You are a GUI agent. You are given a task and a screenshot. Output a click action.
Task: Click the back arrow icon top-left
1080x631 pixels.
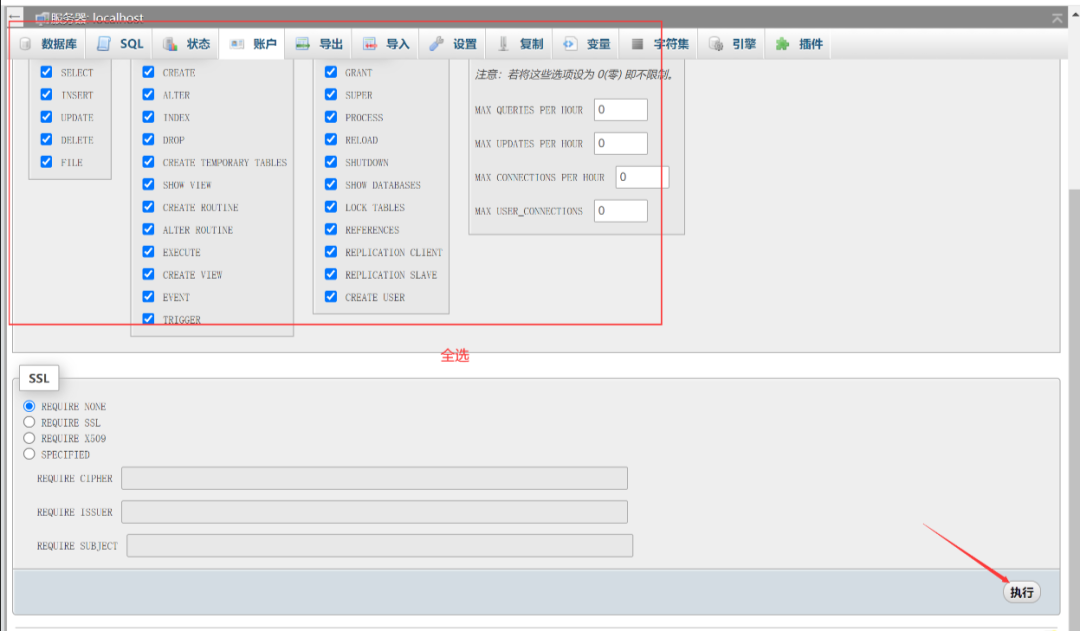click(14, 17)
